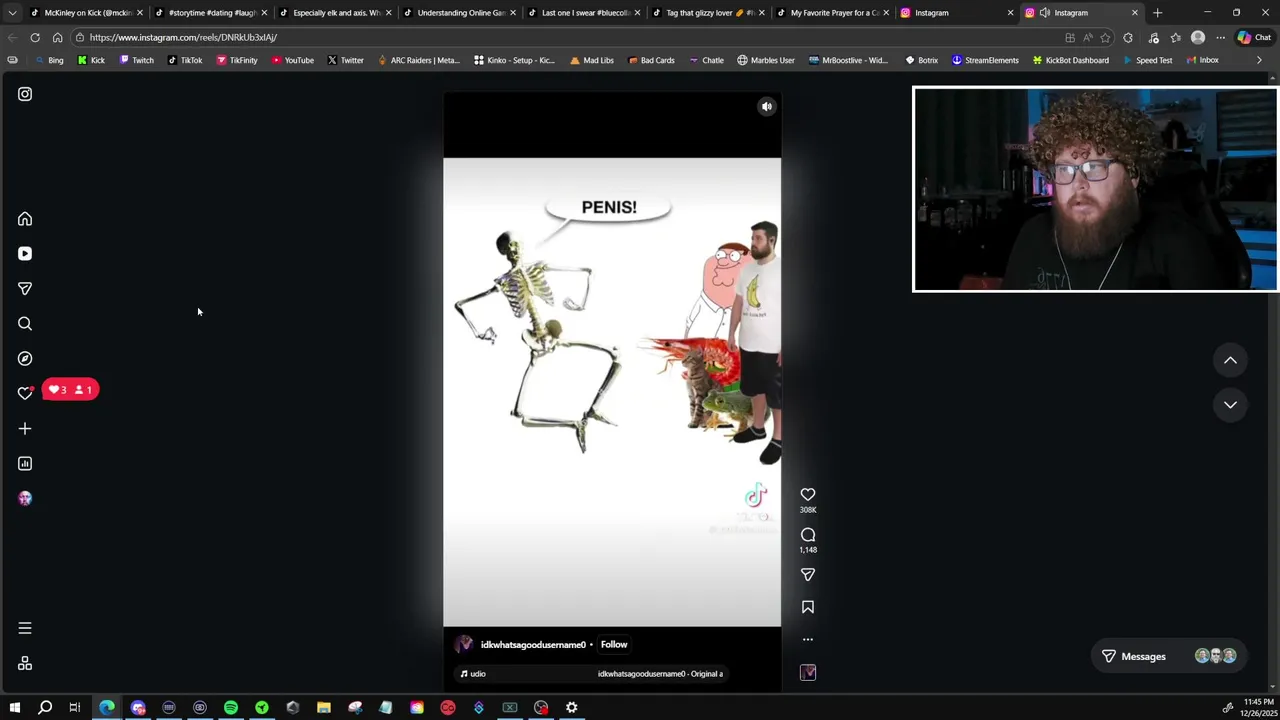The width and height of the screenshot is (1280, 720).
Task: Share the reel with the paper-plane icon
Action: pos(808,575)
